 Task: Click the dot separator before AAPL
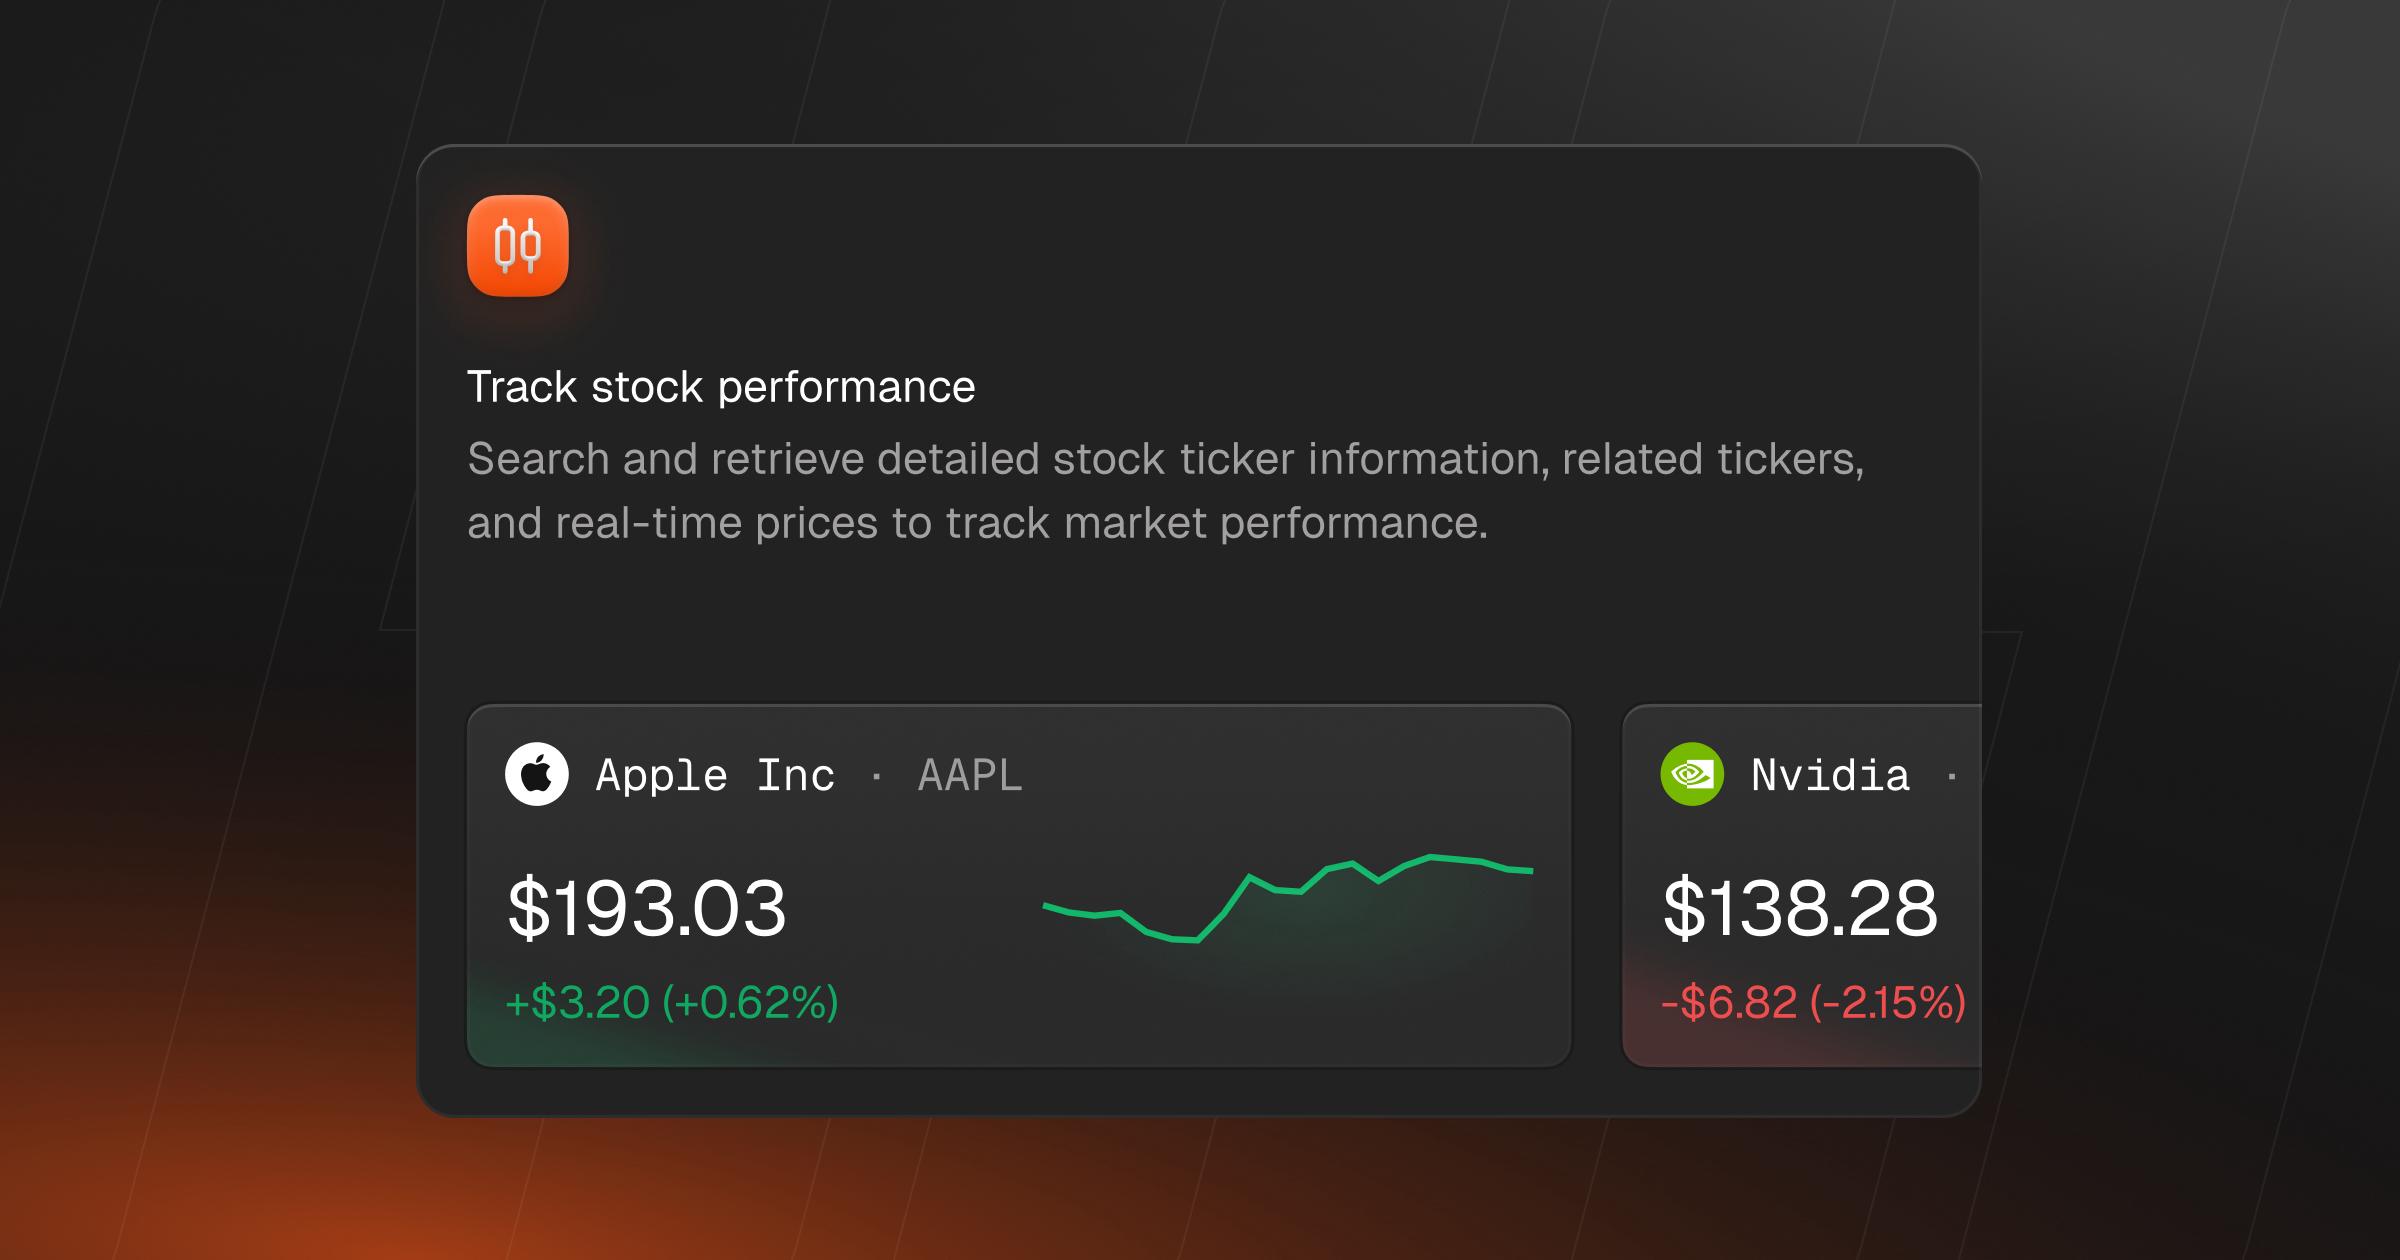coord(877,777)
